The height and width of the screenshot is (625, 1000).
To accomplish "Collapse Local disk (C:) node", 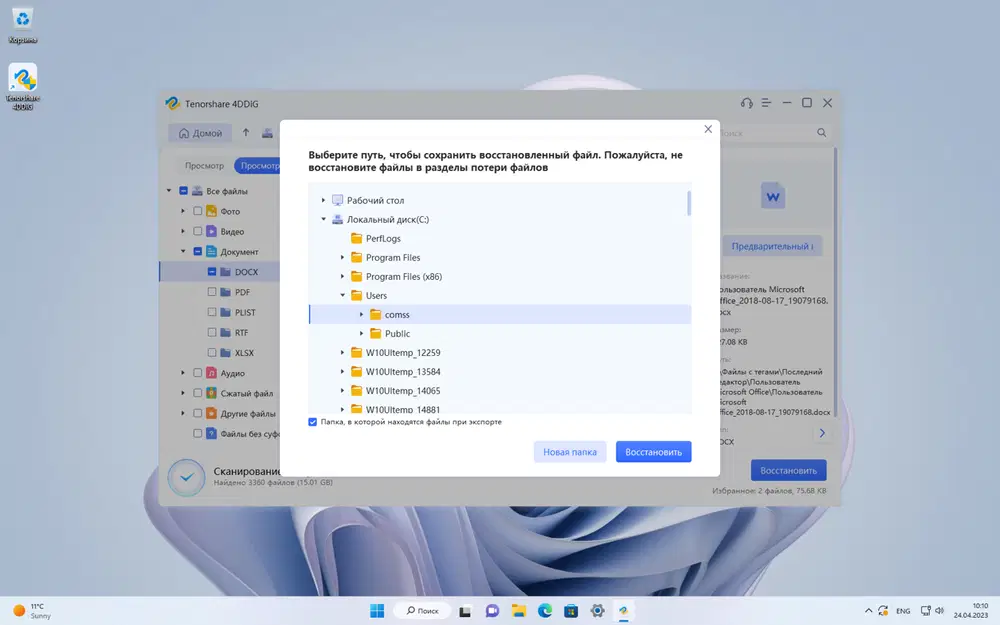I will tap(323, 219).
